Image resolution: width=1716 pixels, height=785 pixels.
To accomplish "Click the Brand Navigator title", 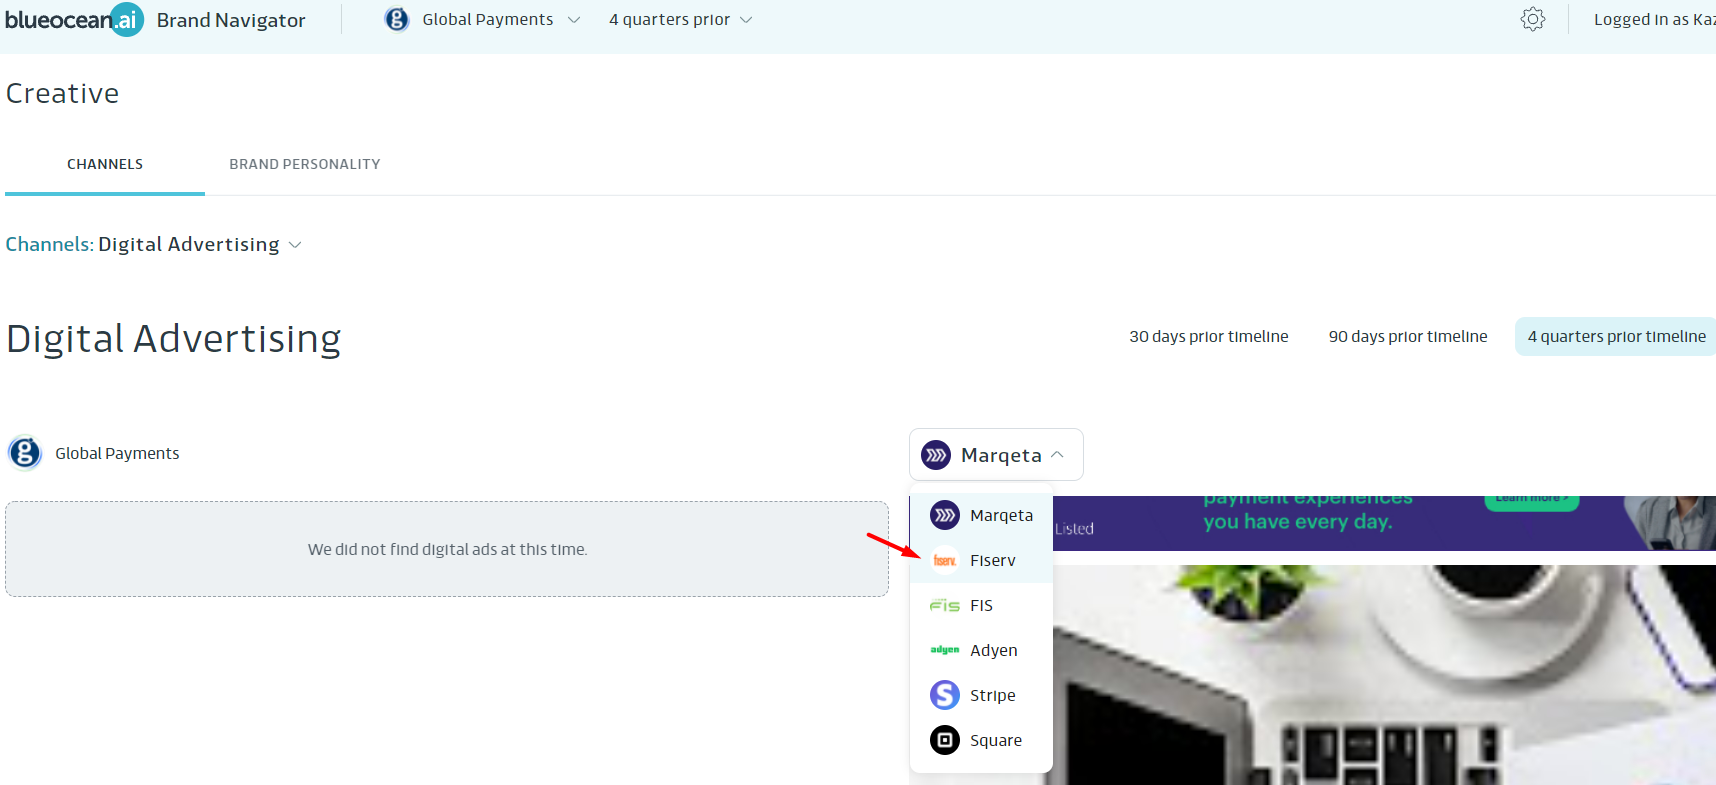I will click(231, 20).
